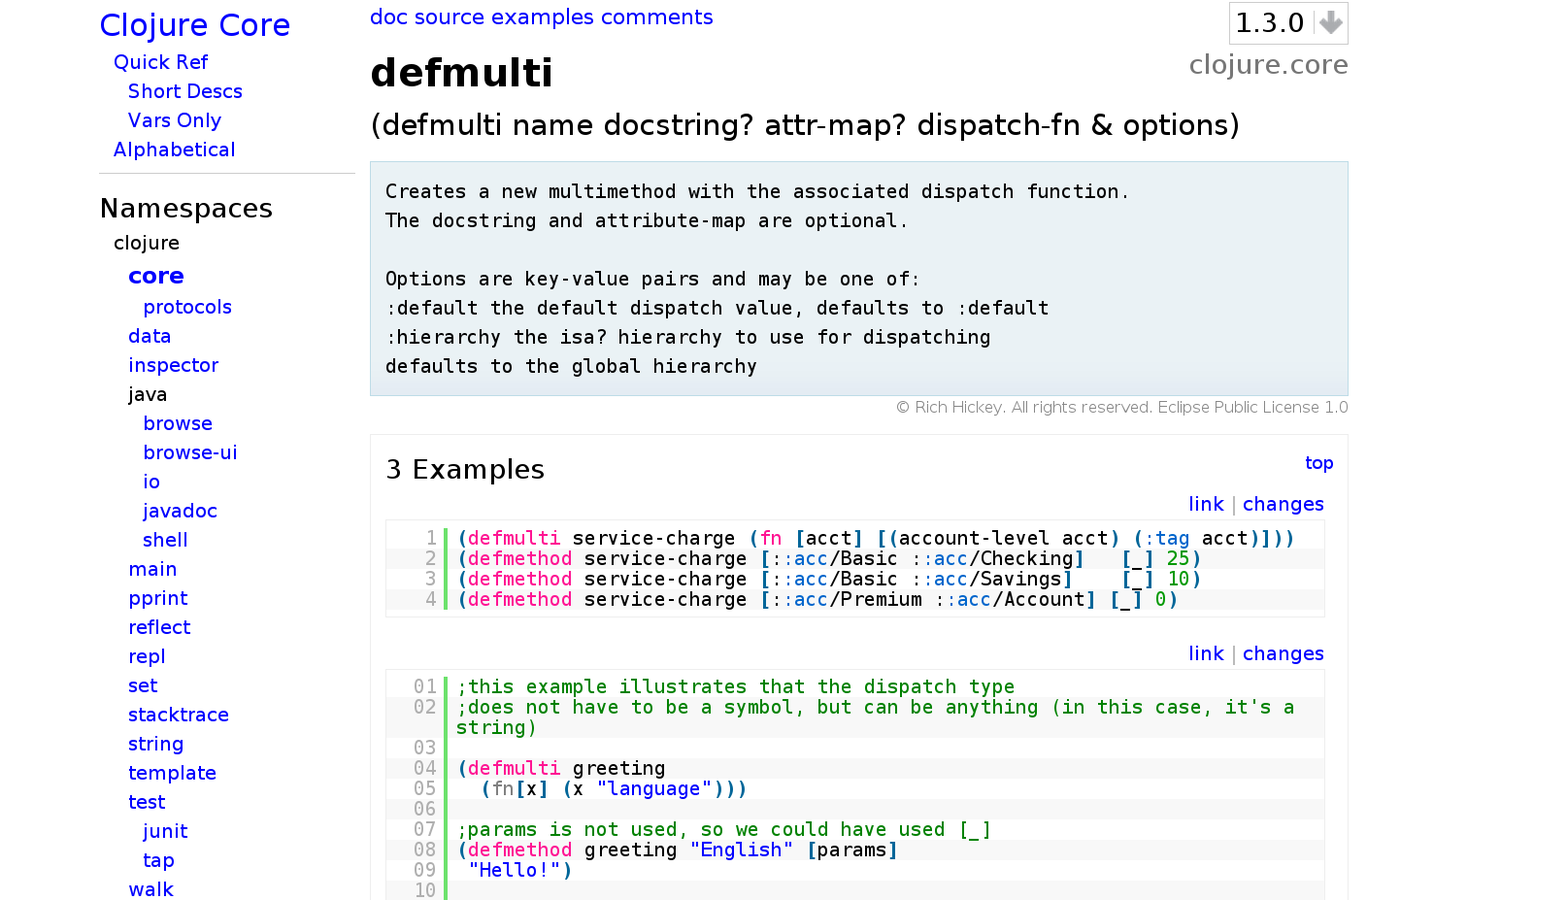Open the stacktrace namespace
This screenshot has width=1567, height=900.
click(x=178, y=714)
